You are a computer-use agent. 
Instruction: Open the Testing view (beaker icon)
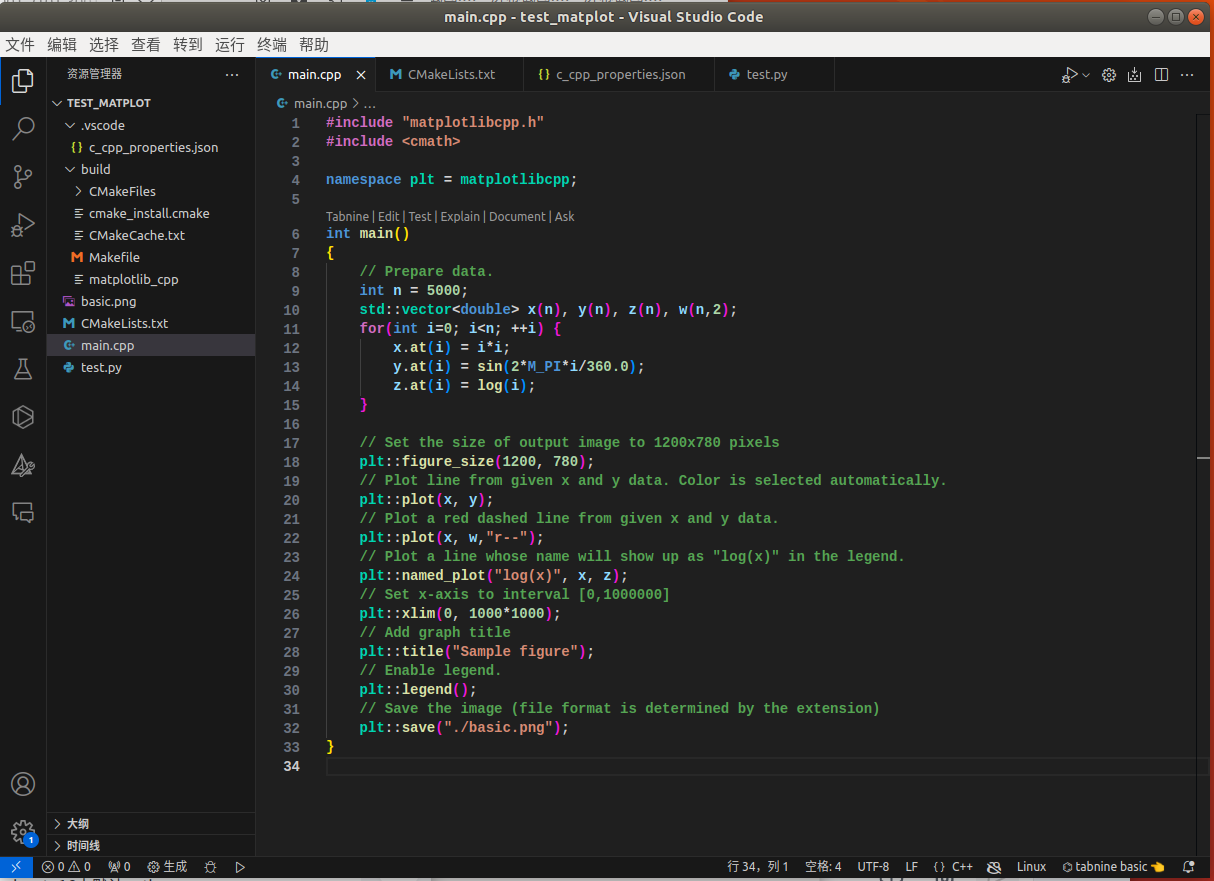(22, 369)
